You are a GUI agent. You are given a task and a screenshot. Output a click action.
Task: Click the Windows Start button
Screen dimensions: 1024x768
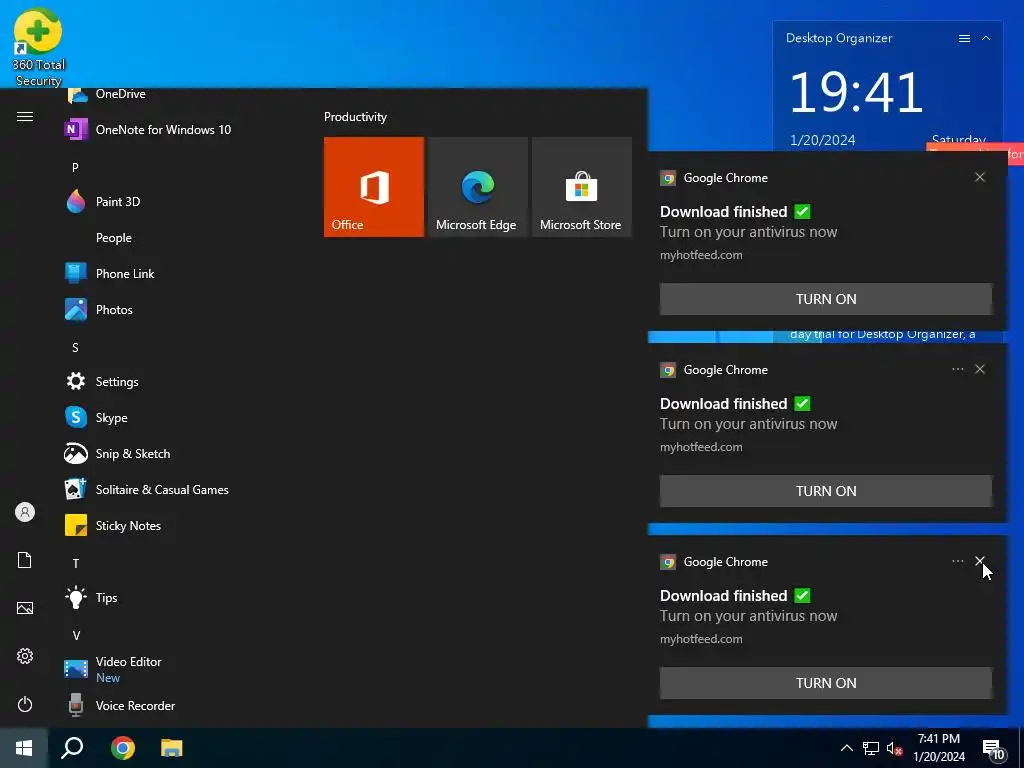click(24, 748)
